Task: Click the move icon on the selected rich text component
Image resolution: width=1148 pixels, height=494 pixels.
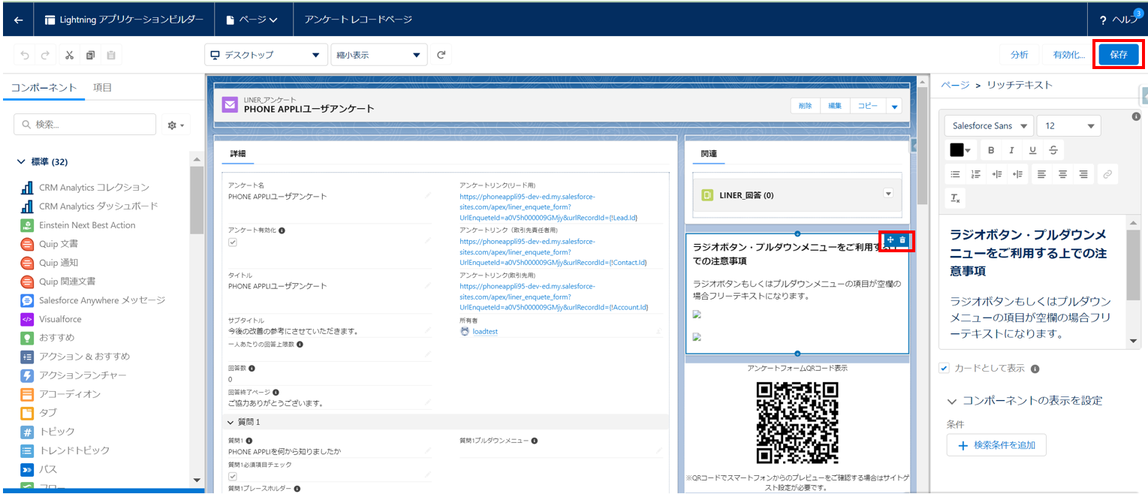Action: click(x=890, y=240)
